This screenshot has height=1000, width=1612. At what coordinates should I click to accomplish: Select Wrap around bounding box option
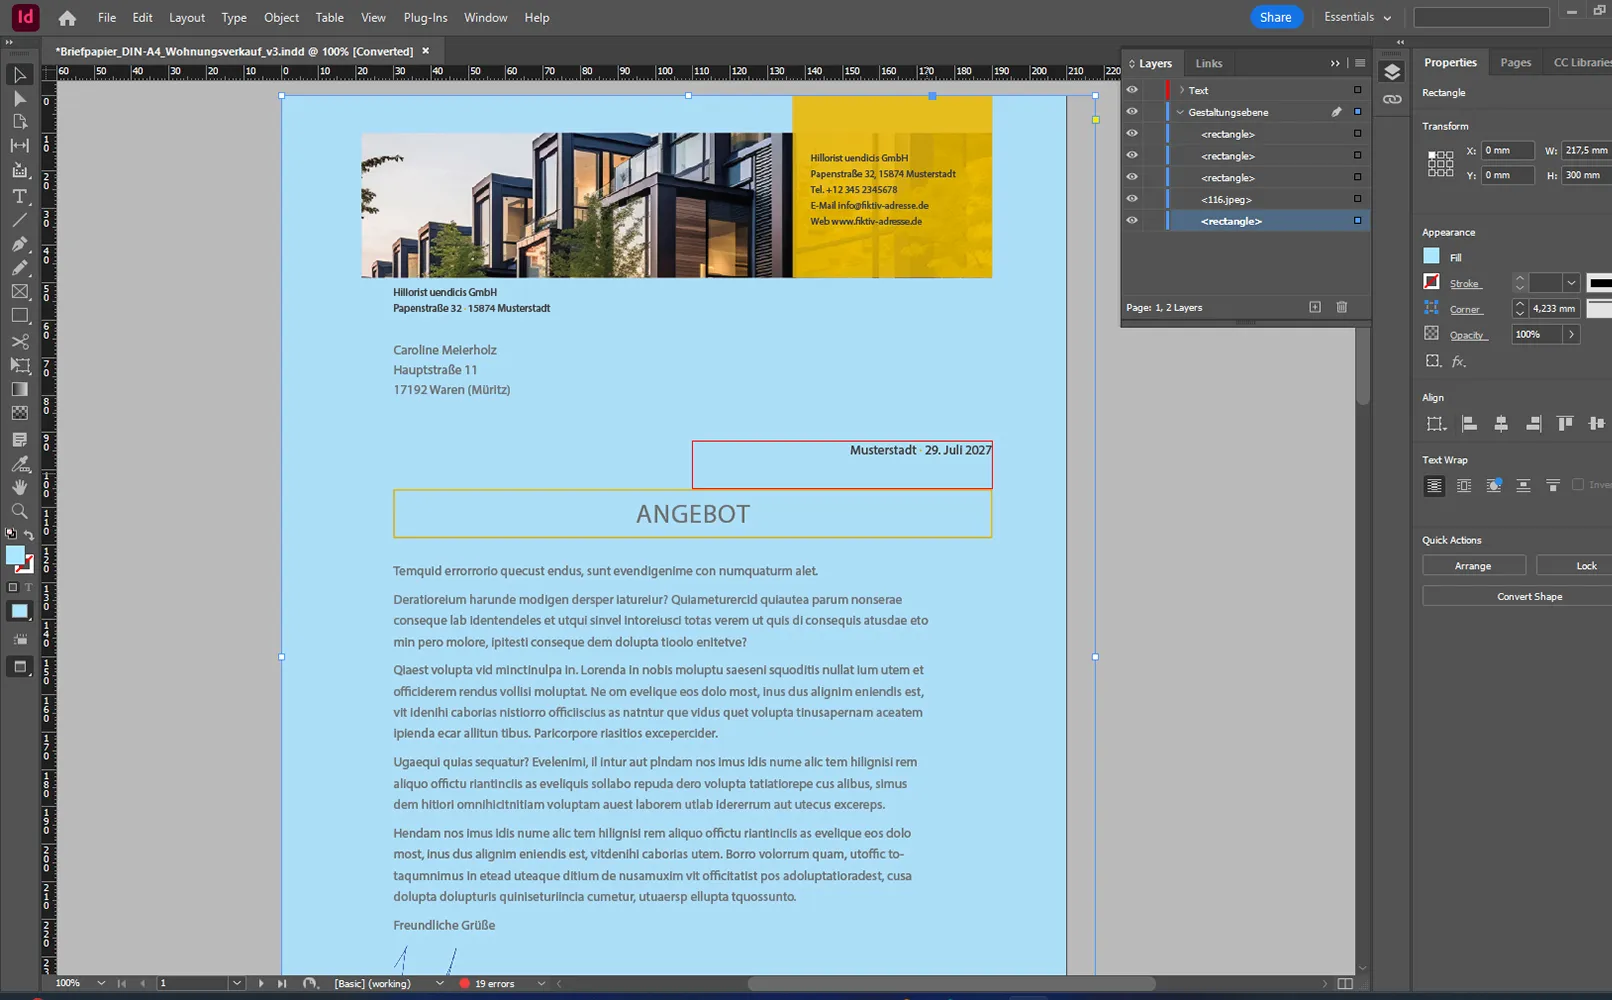click(1464, 486)
